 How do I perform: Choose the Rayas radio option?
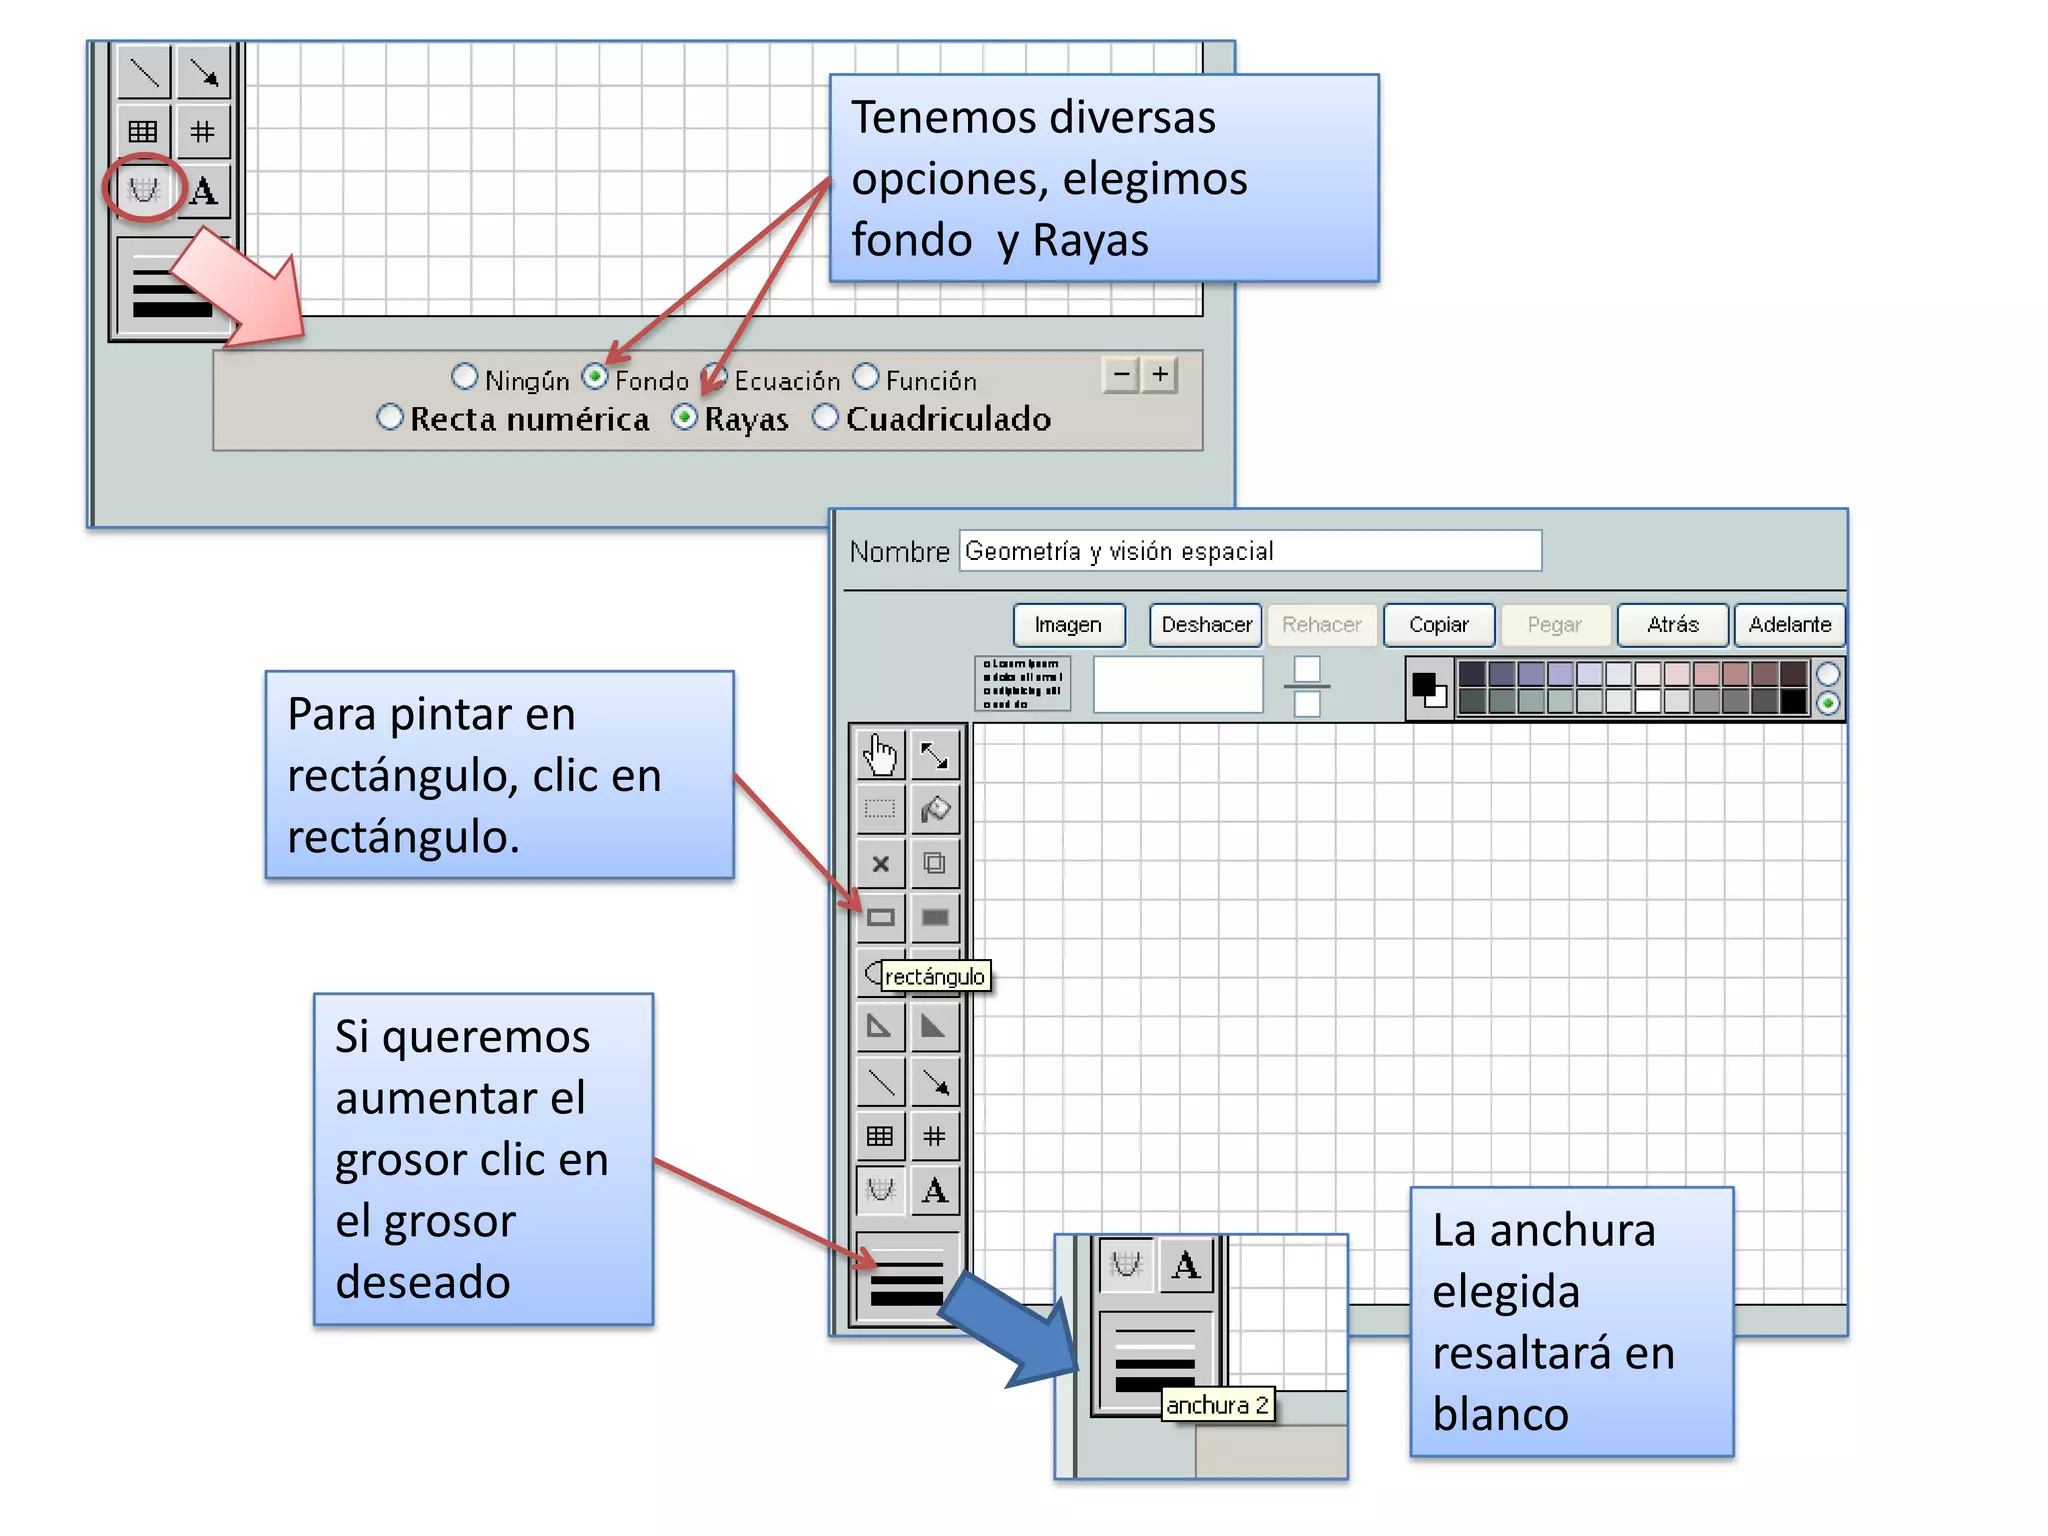684,417
